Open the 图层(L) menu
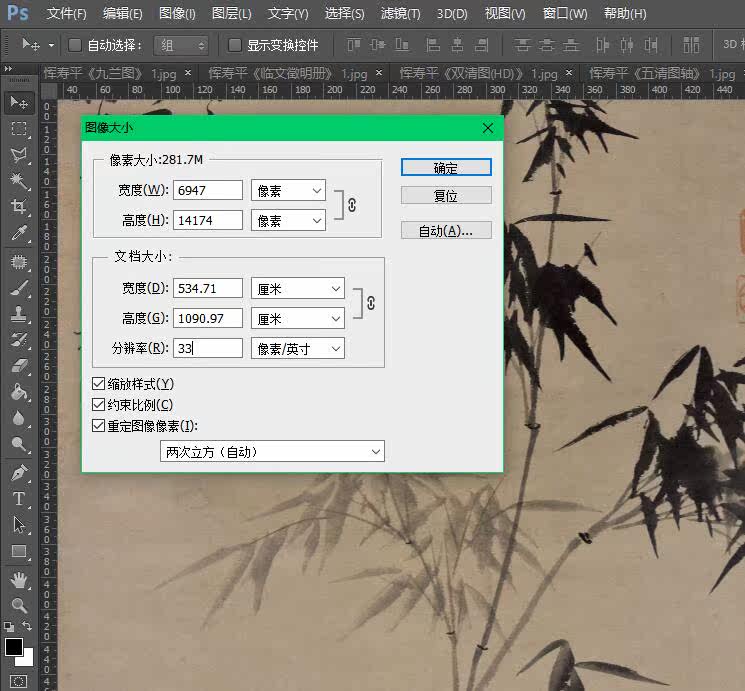The image size is (745, 691). point(231,13)
